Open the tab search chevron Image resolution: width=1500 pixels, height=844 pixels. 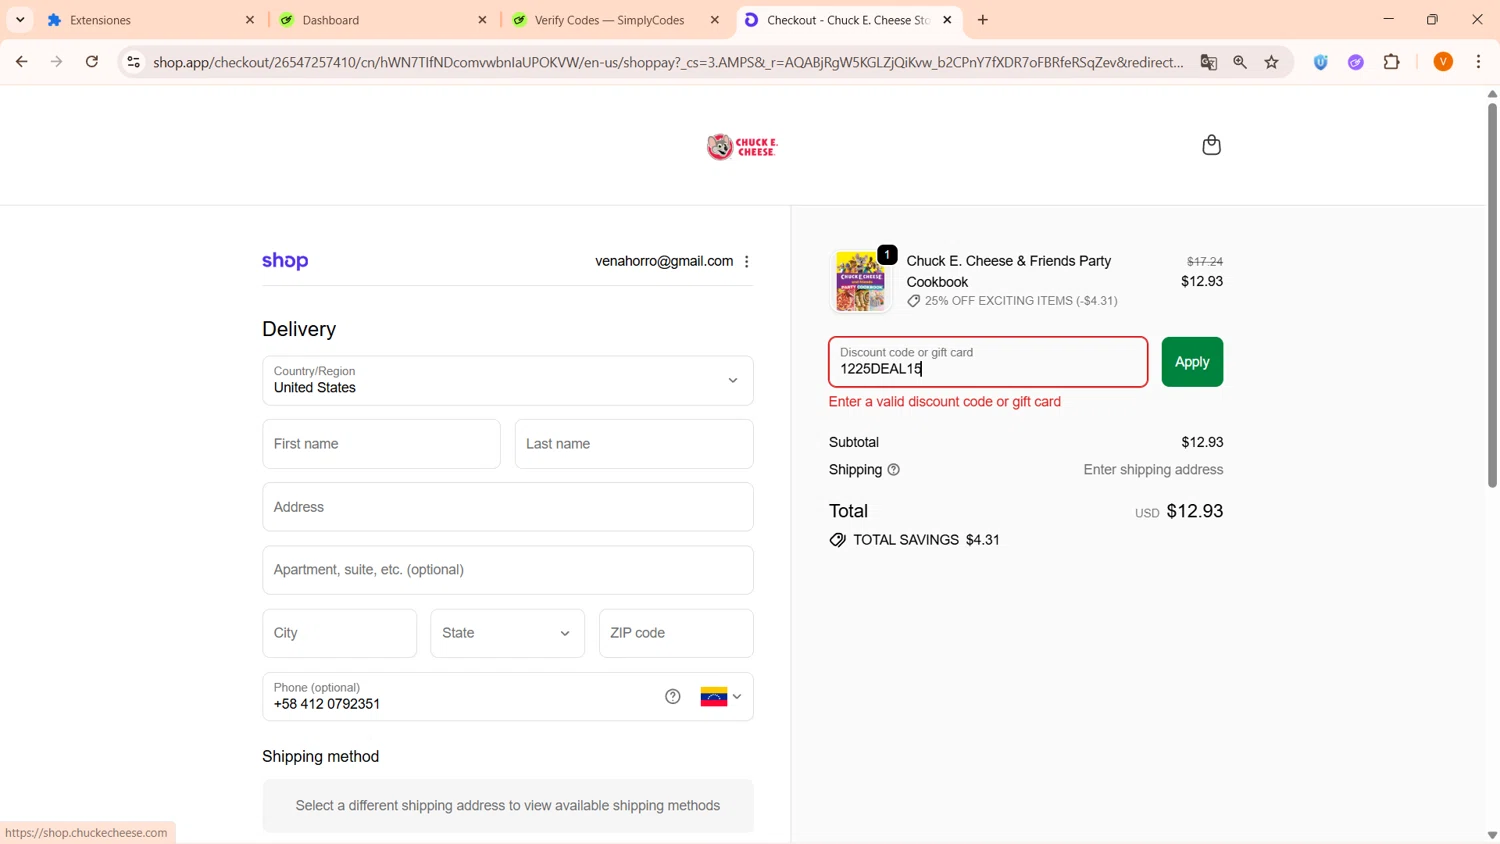click(20, 20)
